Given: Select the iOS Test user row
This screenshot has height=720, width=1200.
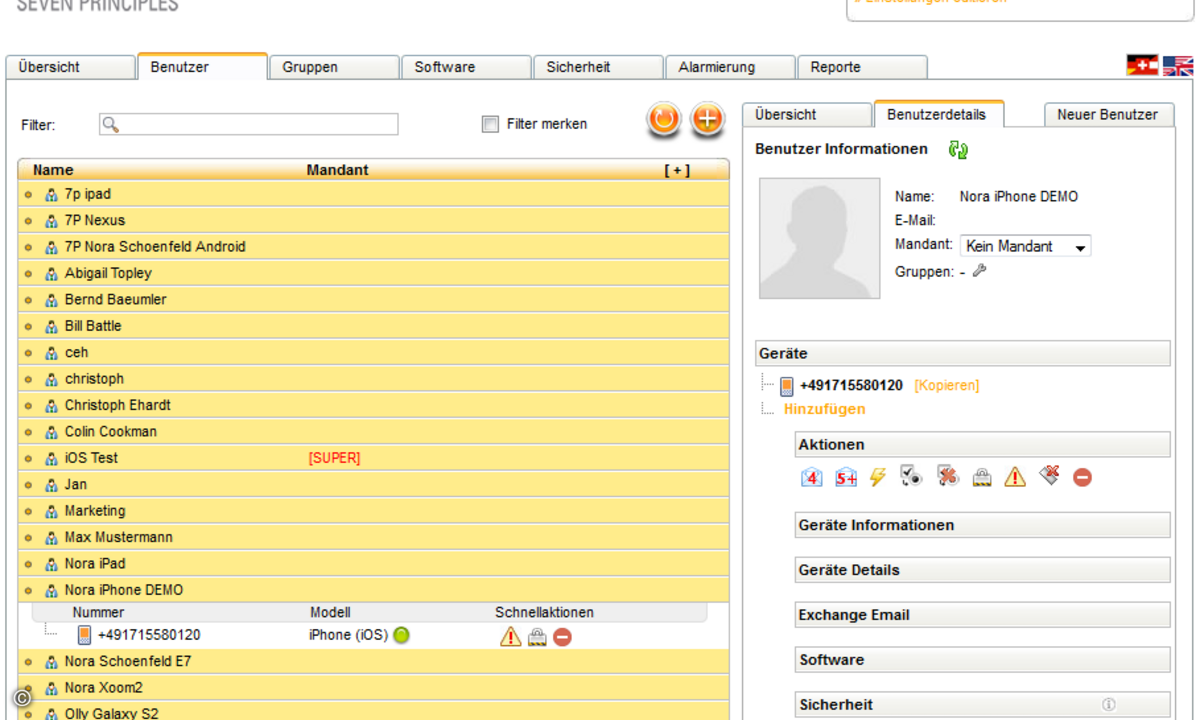Looking at the screenshot, I should click(x=374, y=458).
